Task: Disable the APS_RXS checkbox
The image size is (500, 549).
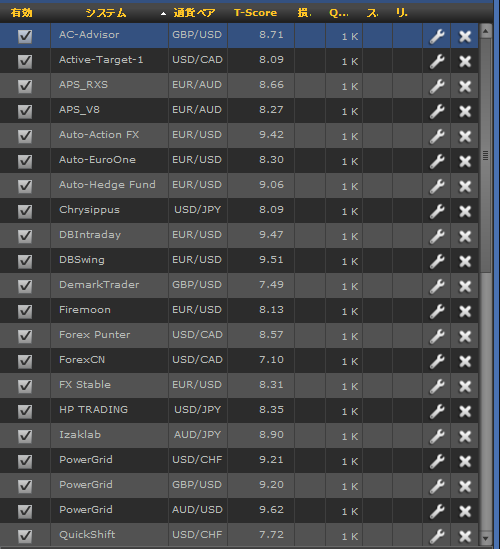Action: point(25,86)
